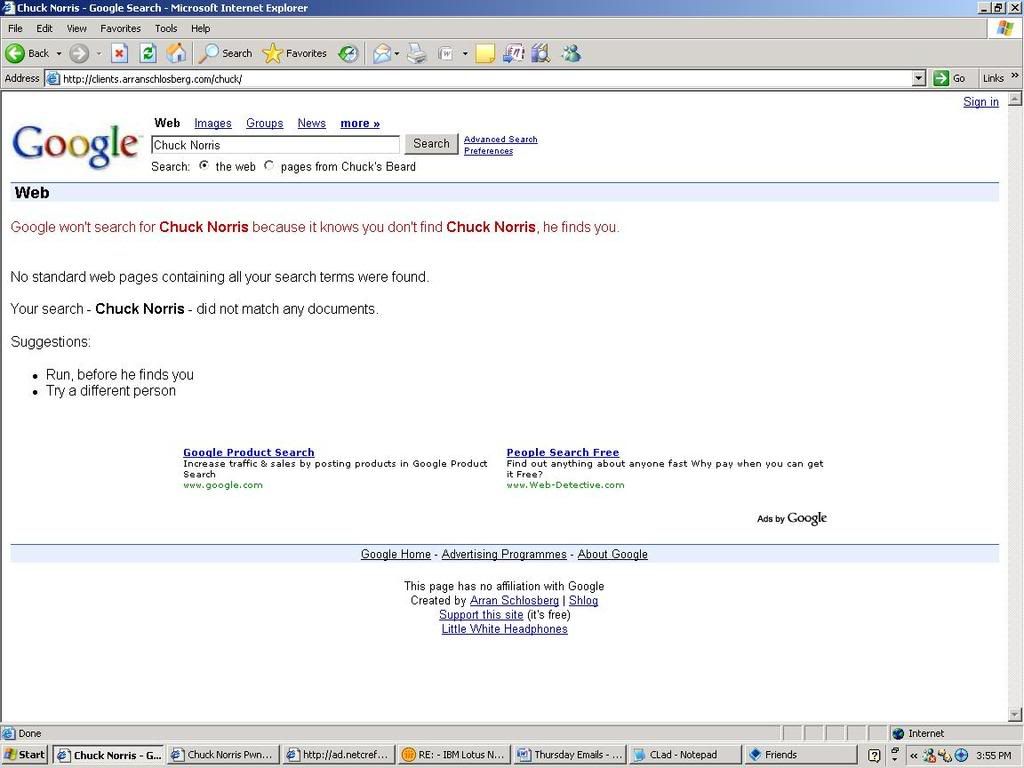
Task: Open the Tools menu
Action: coord(166,28)
